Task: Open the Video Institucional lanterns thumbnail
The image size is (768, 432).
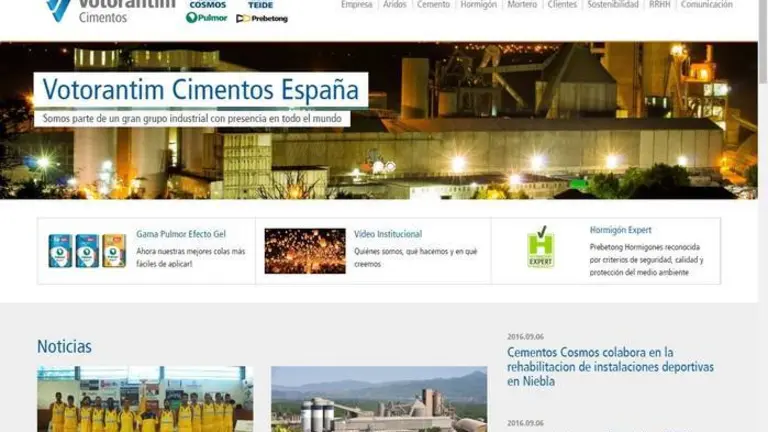Action: pos(305,250)
